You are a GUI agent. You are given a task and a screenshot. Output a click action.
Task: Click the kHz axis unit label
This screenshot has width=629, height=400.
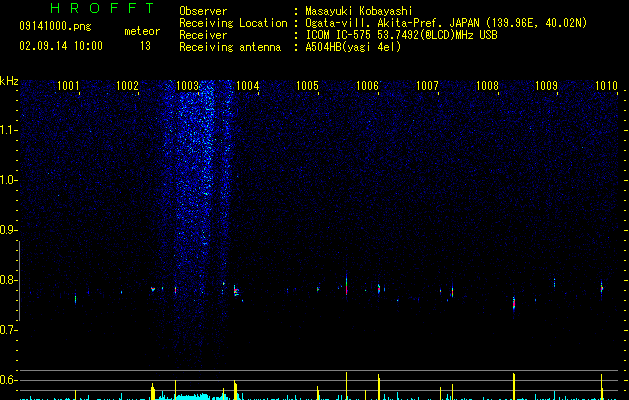click(9, 81)
